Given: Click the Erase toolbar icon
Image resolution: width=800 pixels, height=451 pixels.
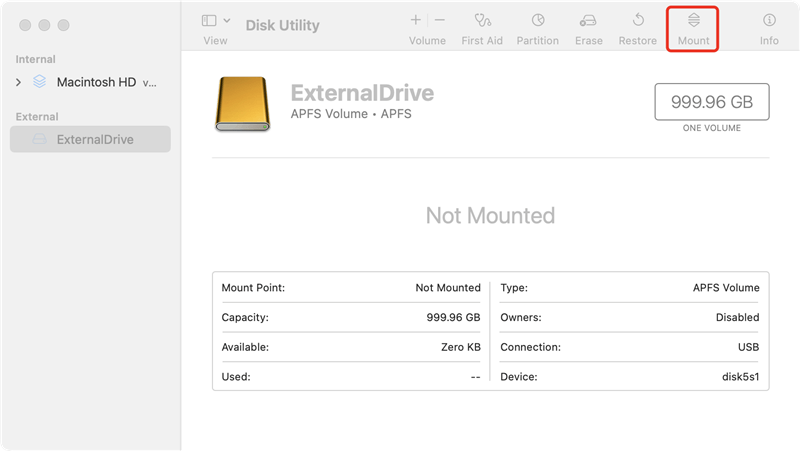Looking at the screenshot, I should [588, 21].
